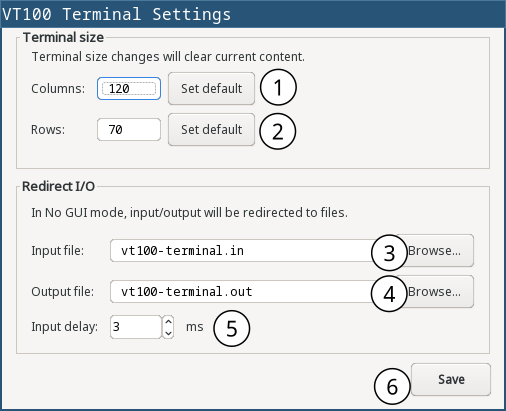Decrease Input delay with down arrow

coord(168,333)
